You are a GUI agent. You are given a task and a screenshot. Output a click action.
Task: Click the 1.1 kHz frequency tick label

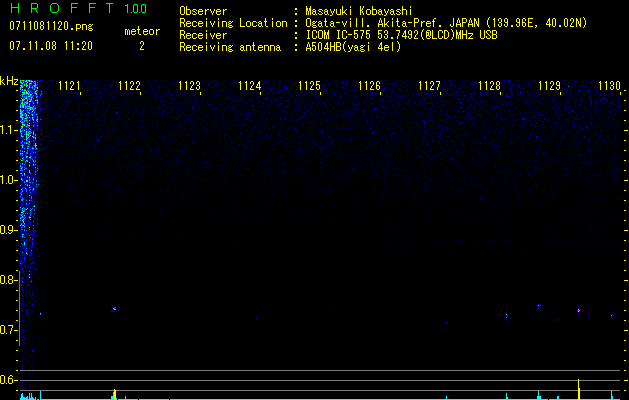9,130
